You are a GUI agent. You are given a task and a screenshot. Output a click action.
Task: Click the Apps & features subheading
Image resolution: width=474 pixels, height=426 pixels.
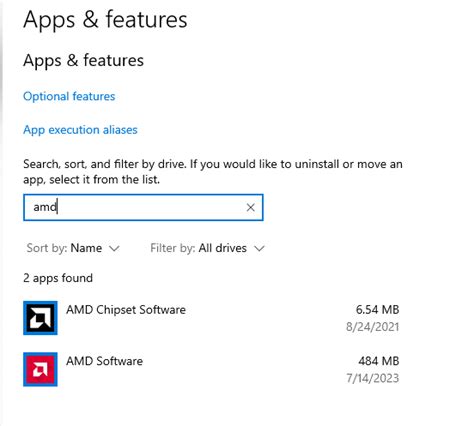[83, 61]
